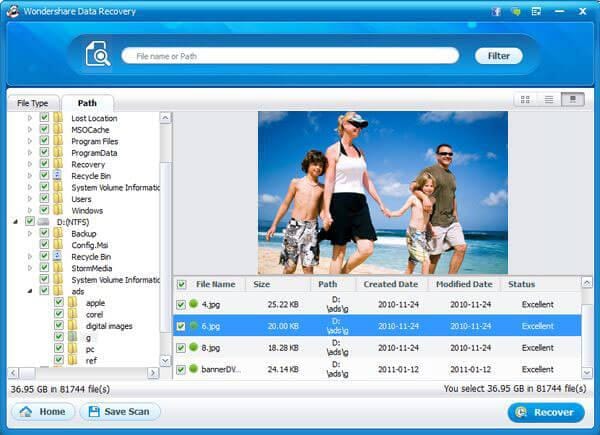Uncheck the ads folder checkbox
The height and width of the screenshot is (435, 600).
44,290
